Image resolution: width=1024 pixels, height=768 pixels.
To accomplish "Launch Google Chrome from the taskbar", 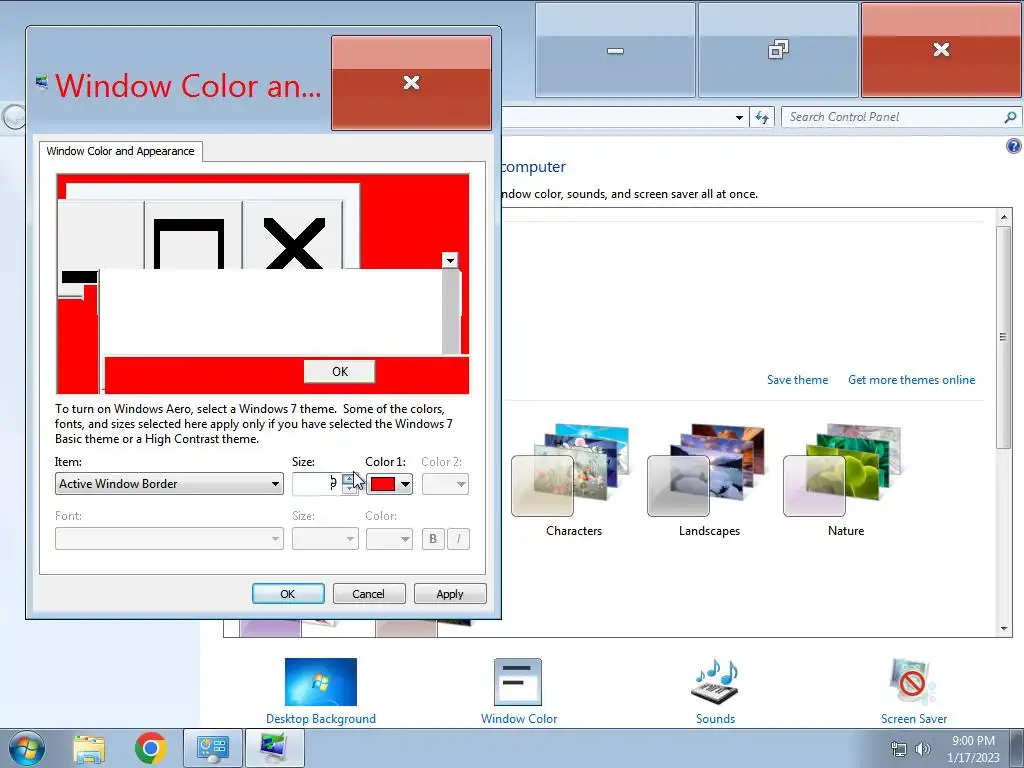I will (x=151, y=748).
